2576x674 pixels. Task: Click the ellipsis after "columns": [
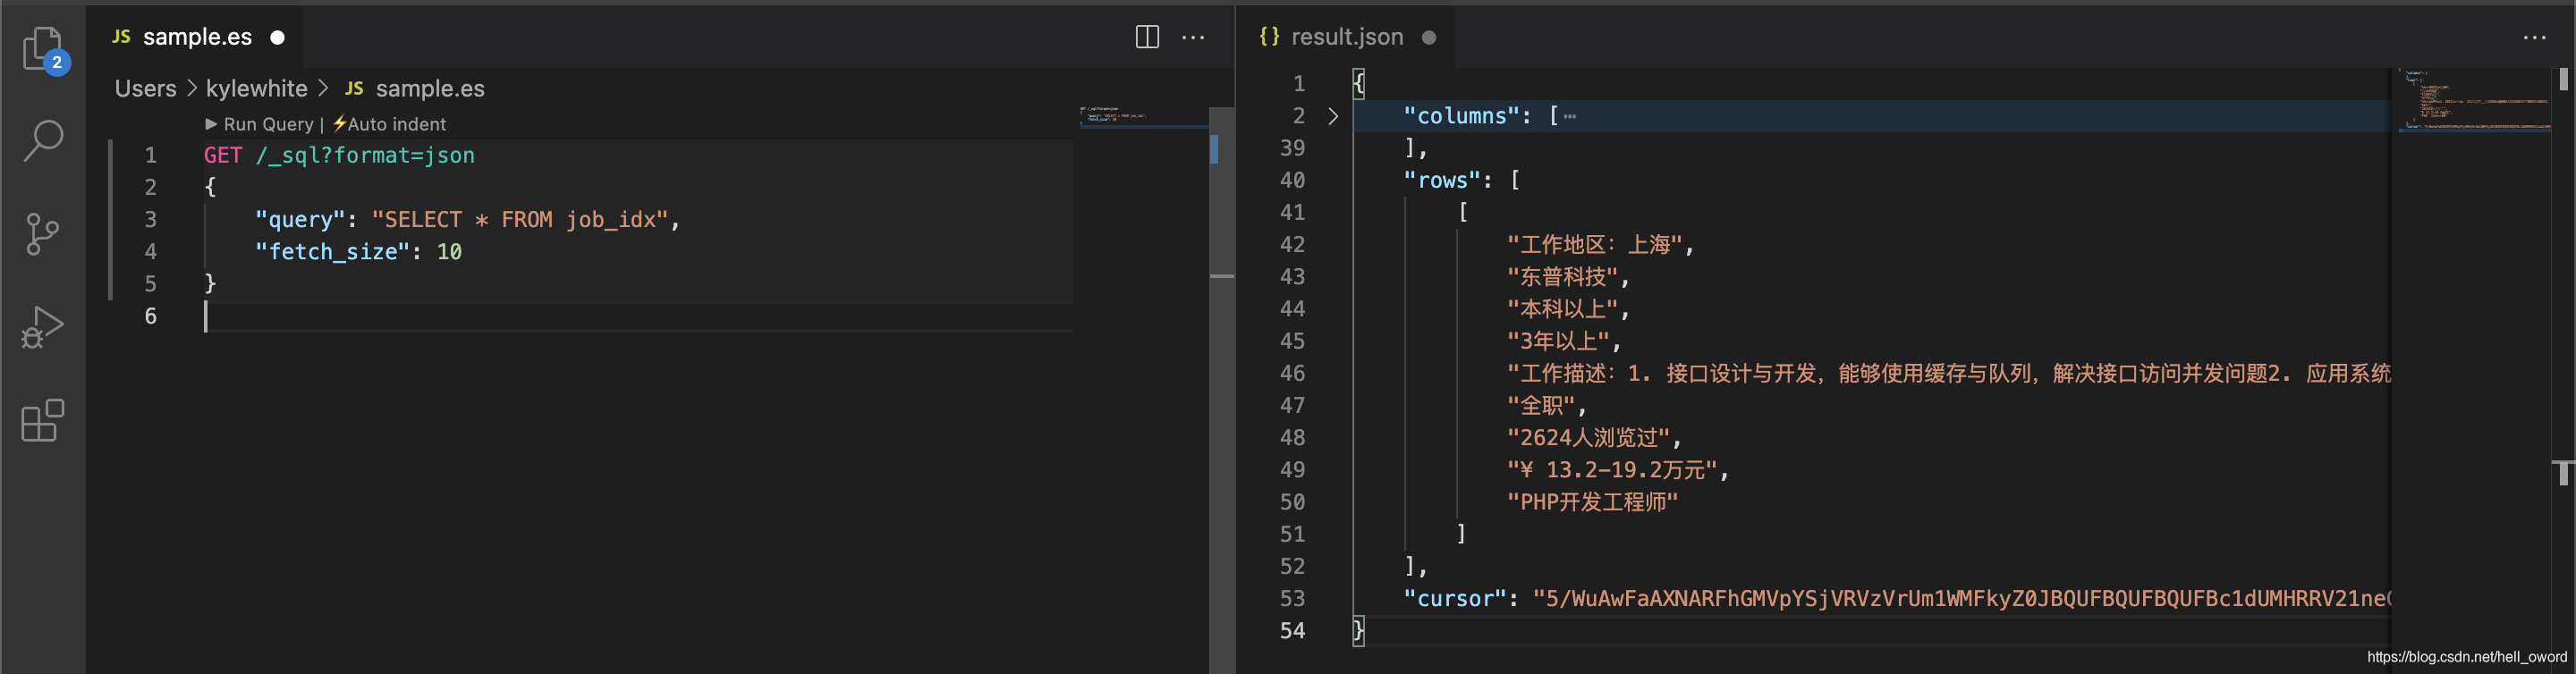(1570, 116)
